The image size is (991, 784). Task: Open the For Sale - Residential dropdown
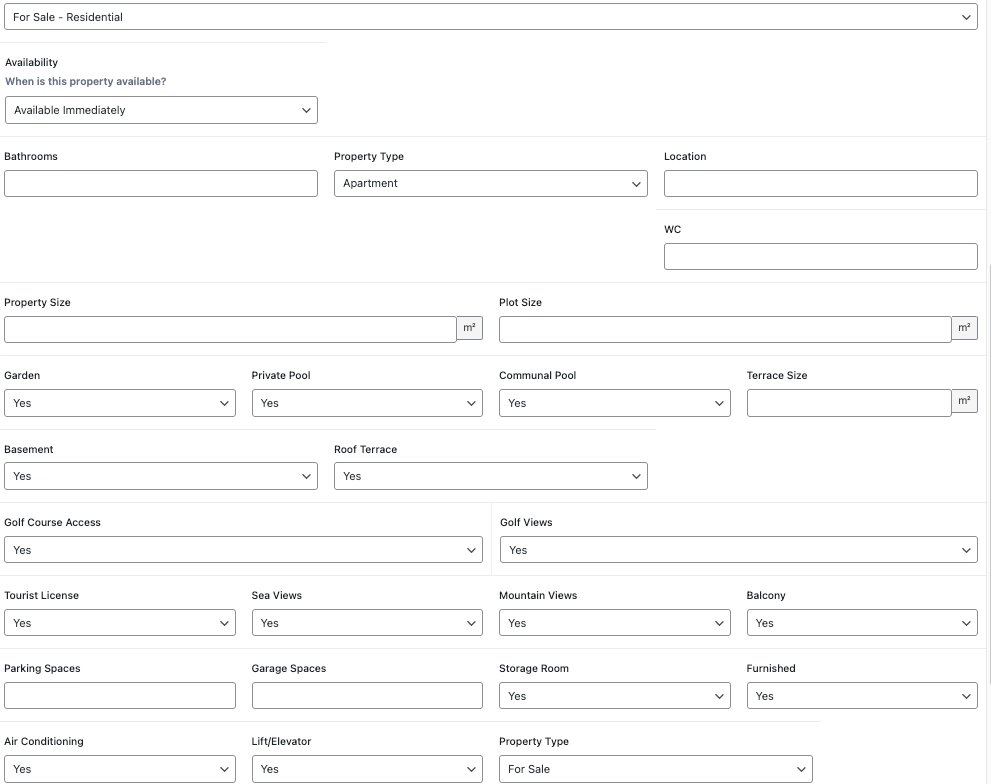[490, 17]
